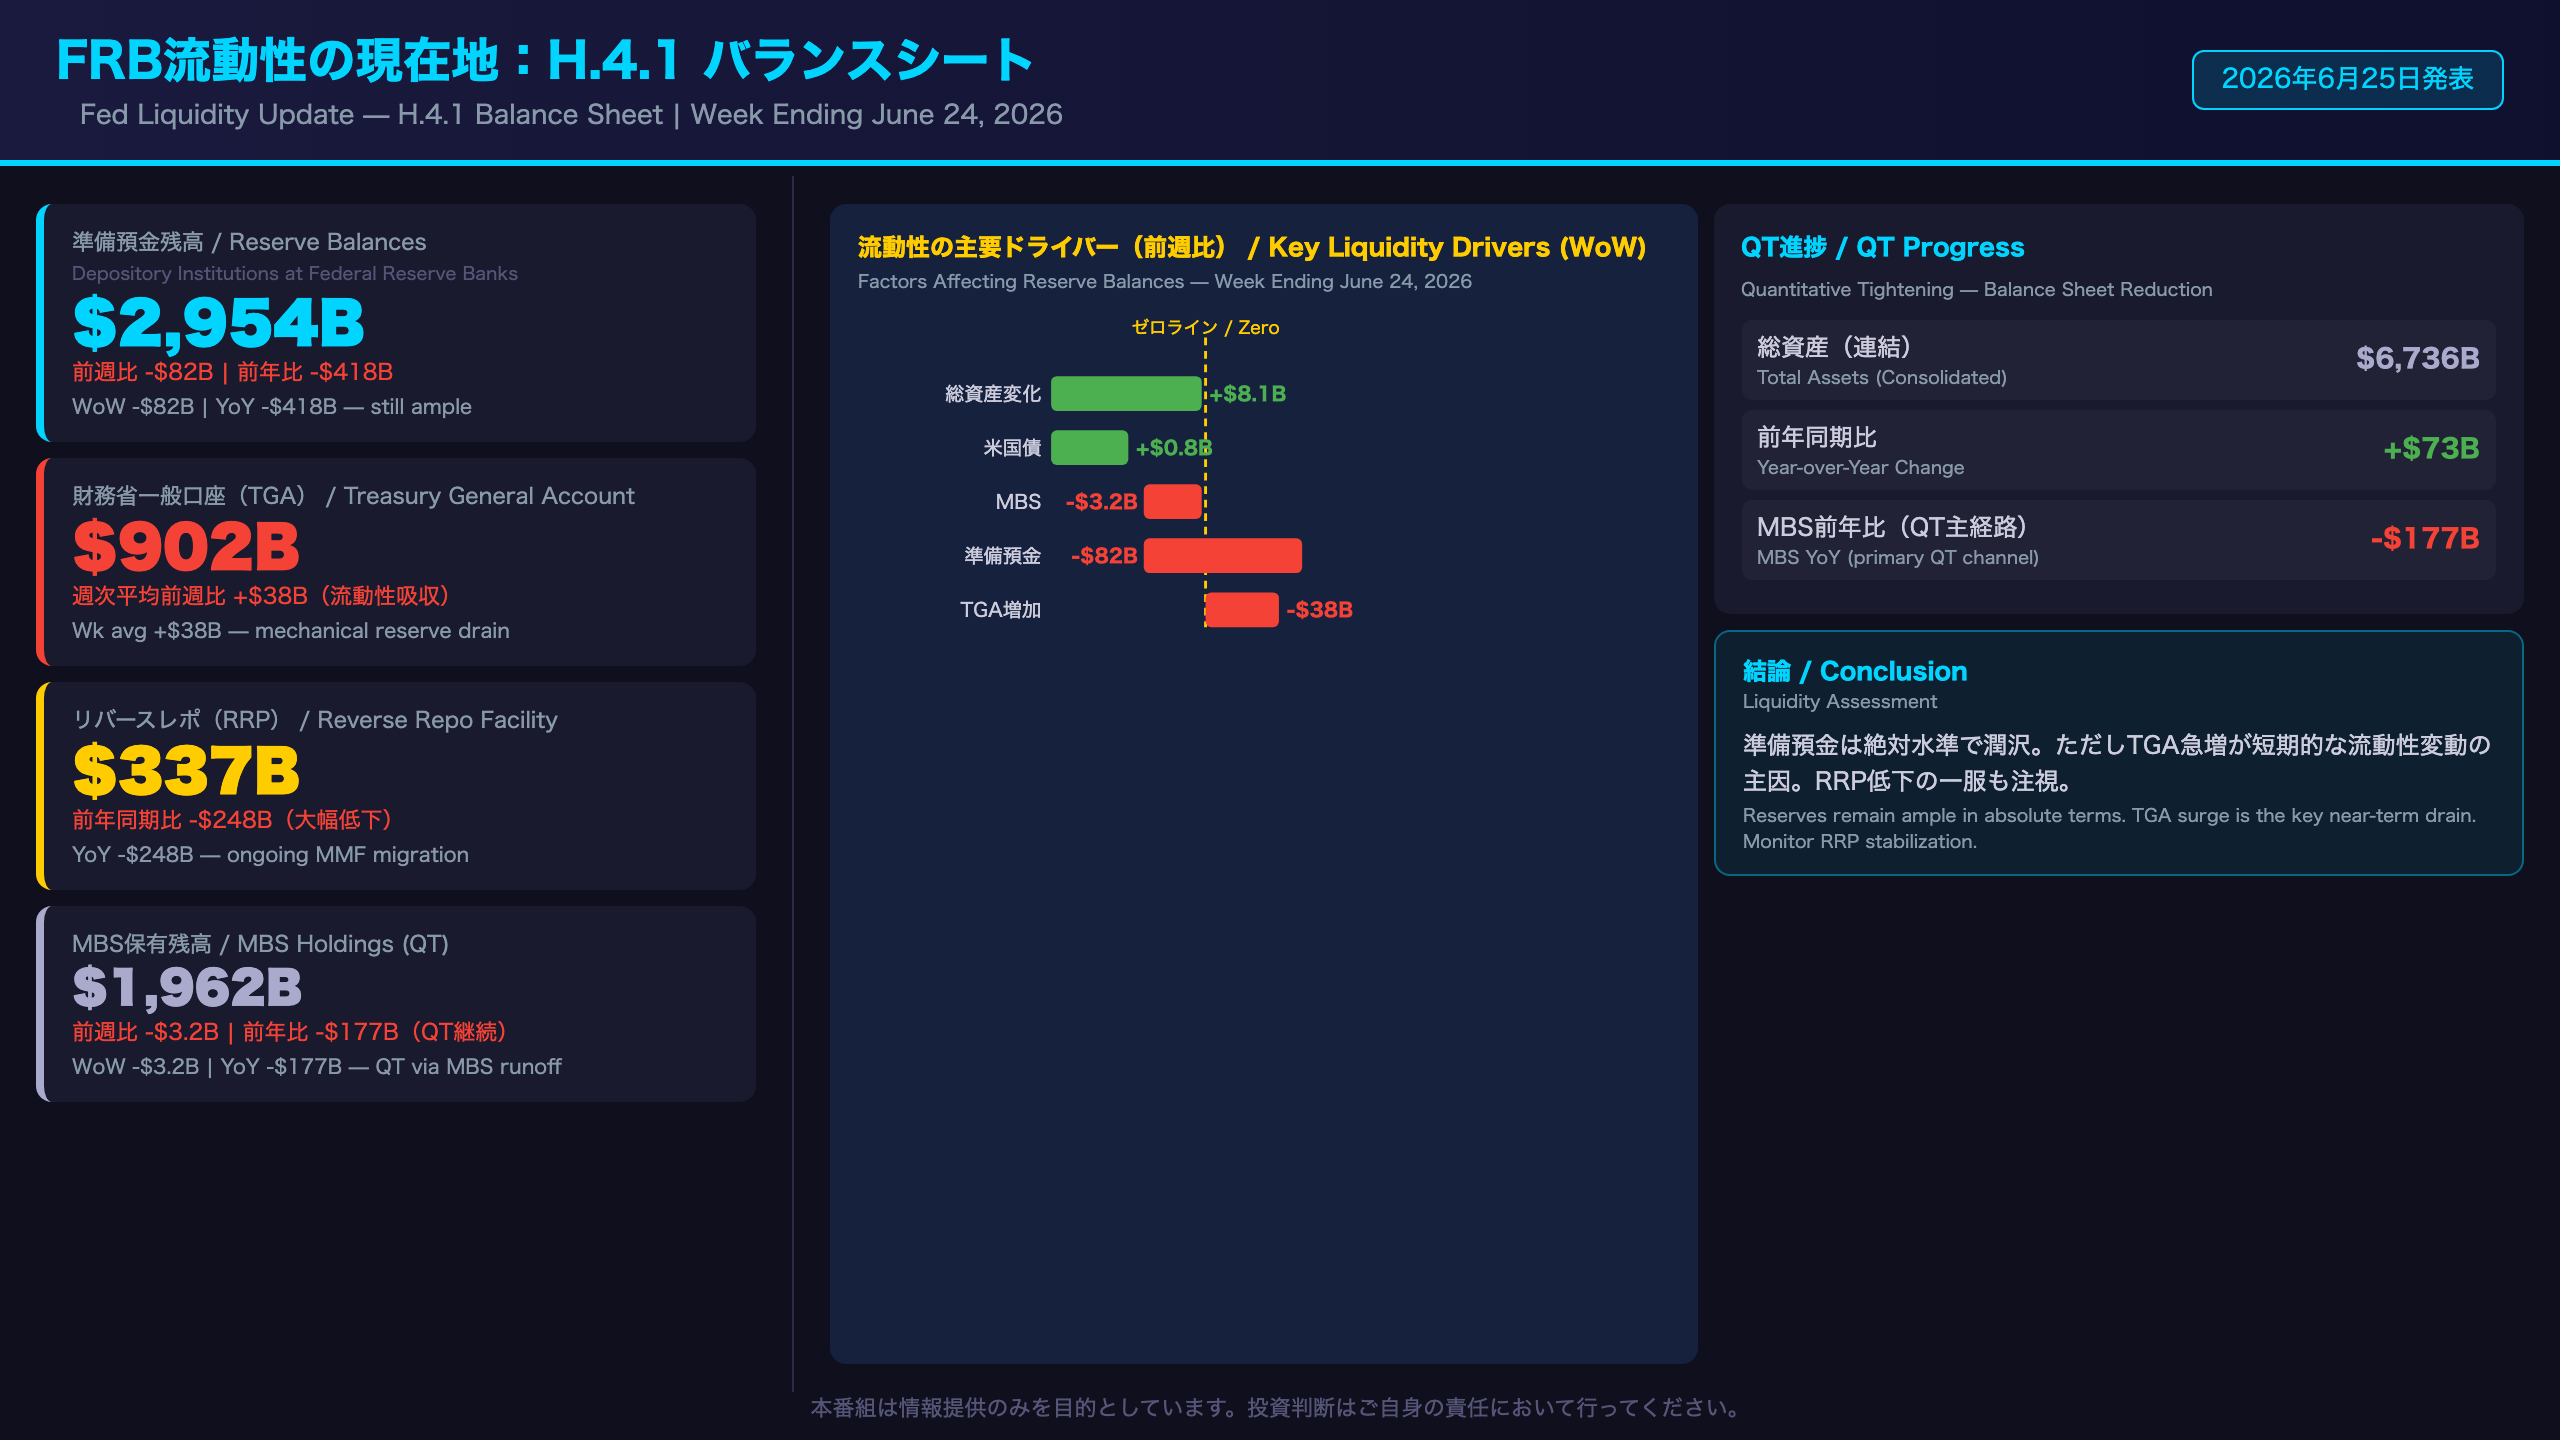Viewport: 2560px width, 1440px height.
Task: Select the 準備預金残高 / Reserve Balances heading
Action: (249, 242)
